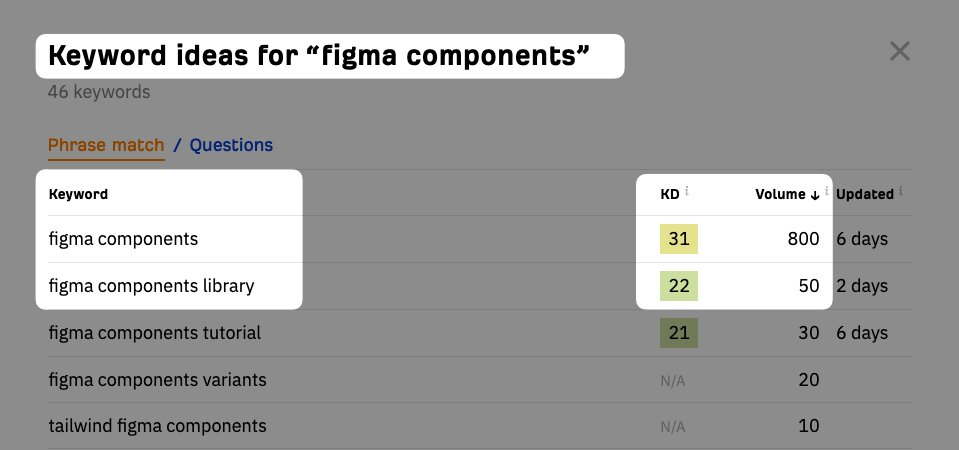959x450 pixels.
Task: Click the Volume info icon
Action: (827, 190)
